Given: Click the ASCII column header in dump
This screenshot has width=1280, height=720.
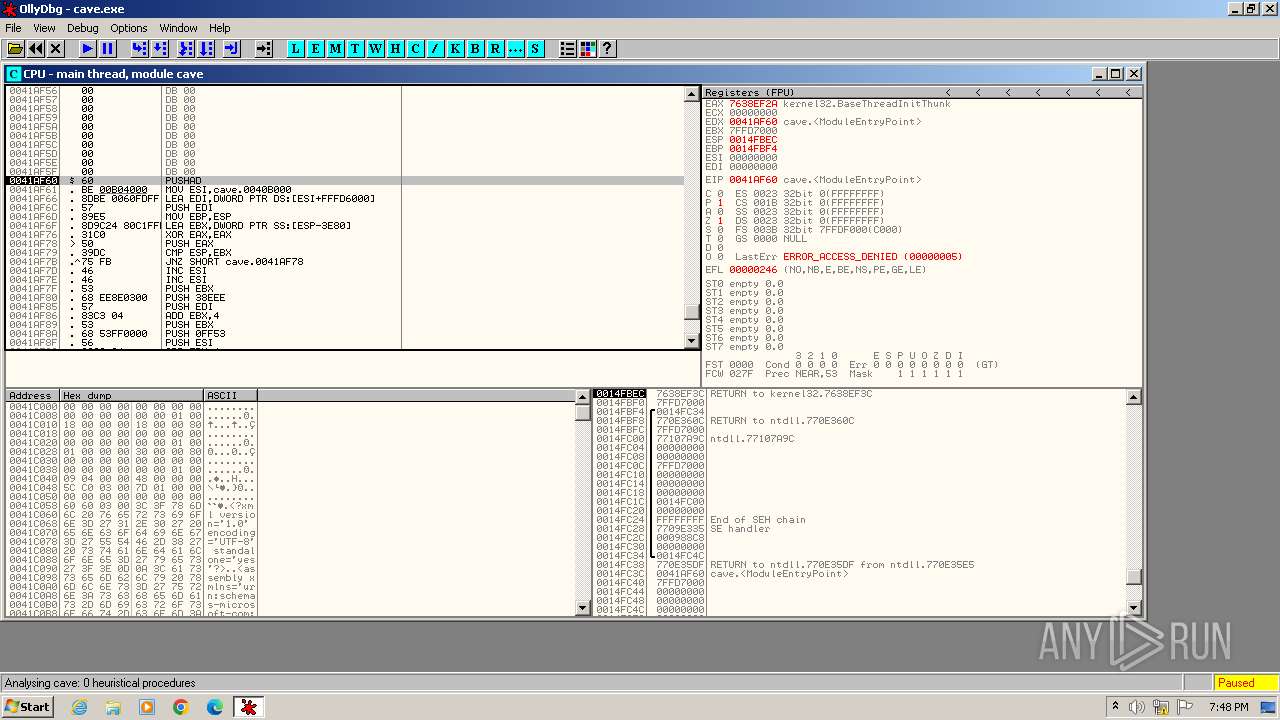Looking at the screenshot, I should [x=230, y=396].
